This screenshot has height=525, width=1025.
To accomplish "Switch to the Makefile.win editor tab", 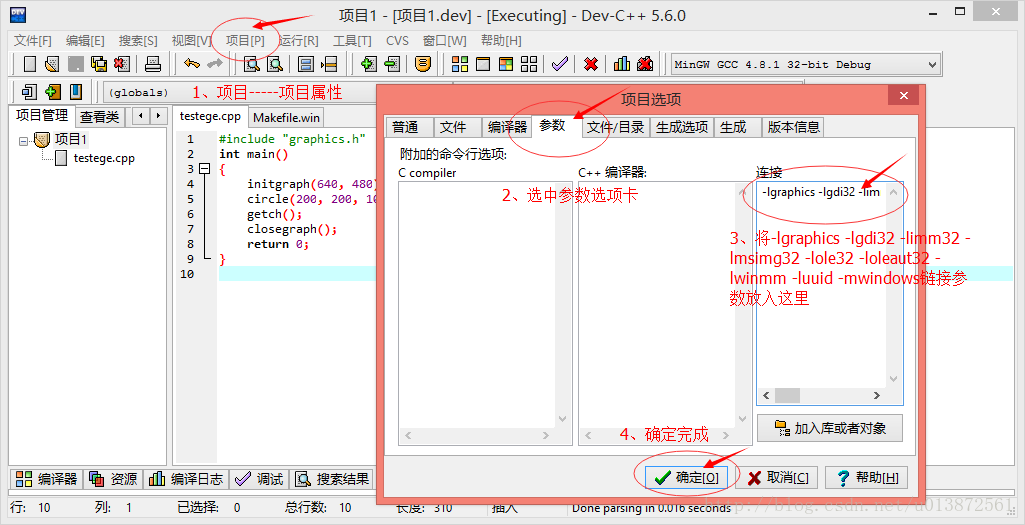I will (286, 118).
